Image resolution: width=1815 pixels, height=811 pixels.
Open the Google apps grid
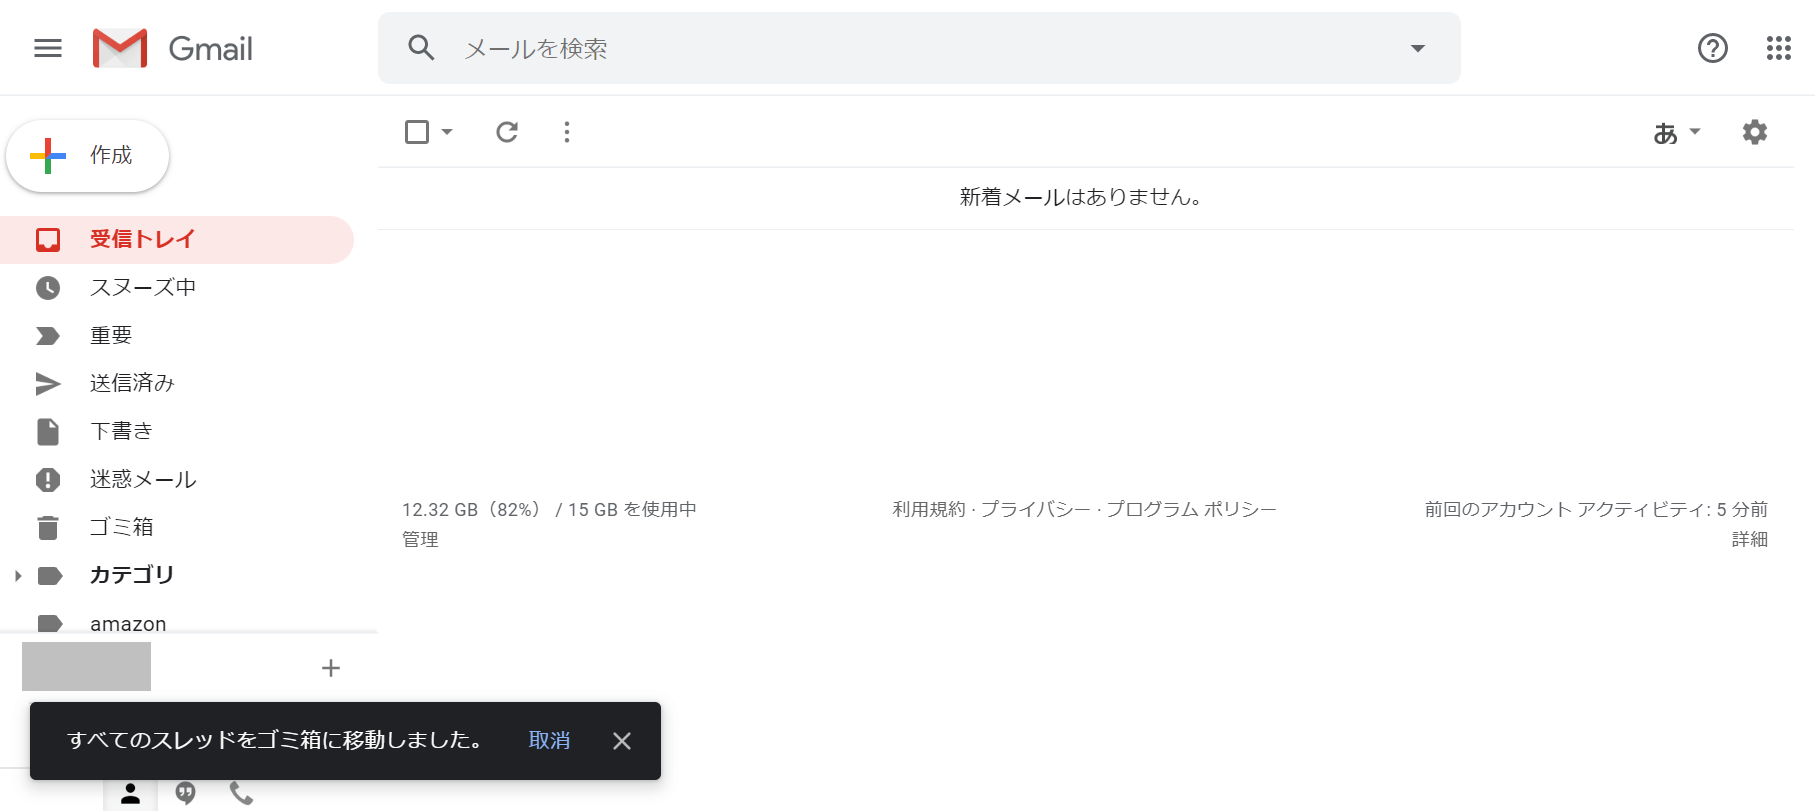point(1778,48)
